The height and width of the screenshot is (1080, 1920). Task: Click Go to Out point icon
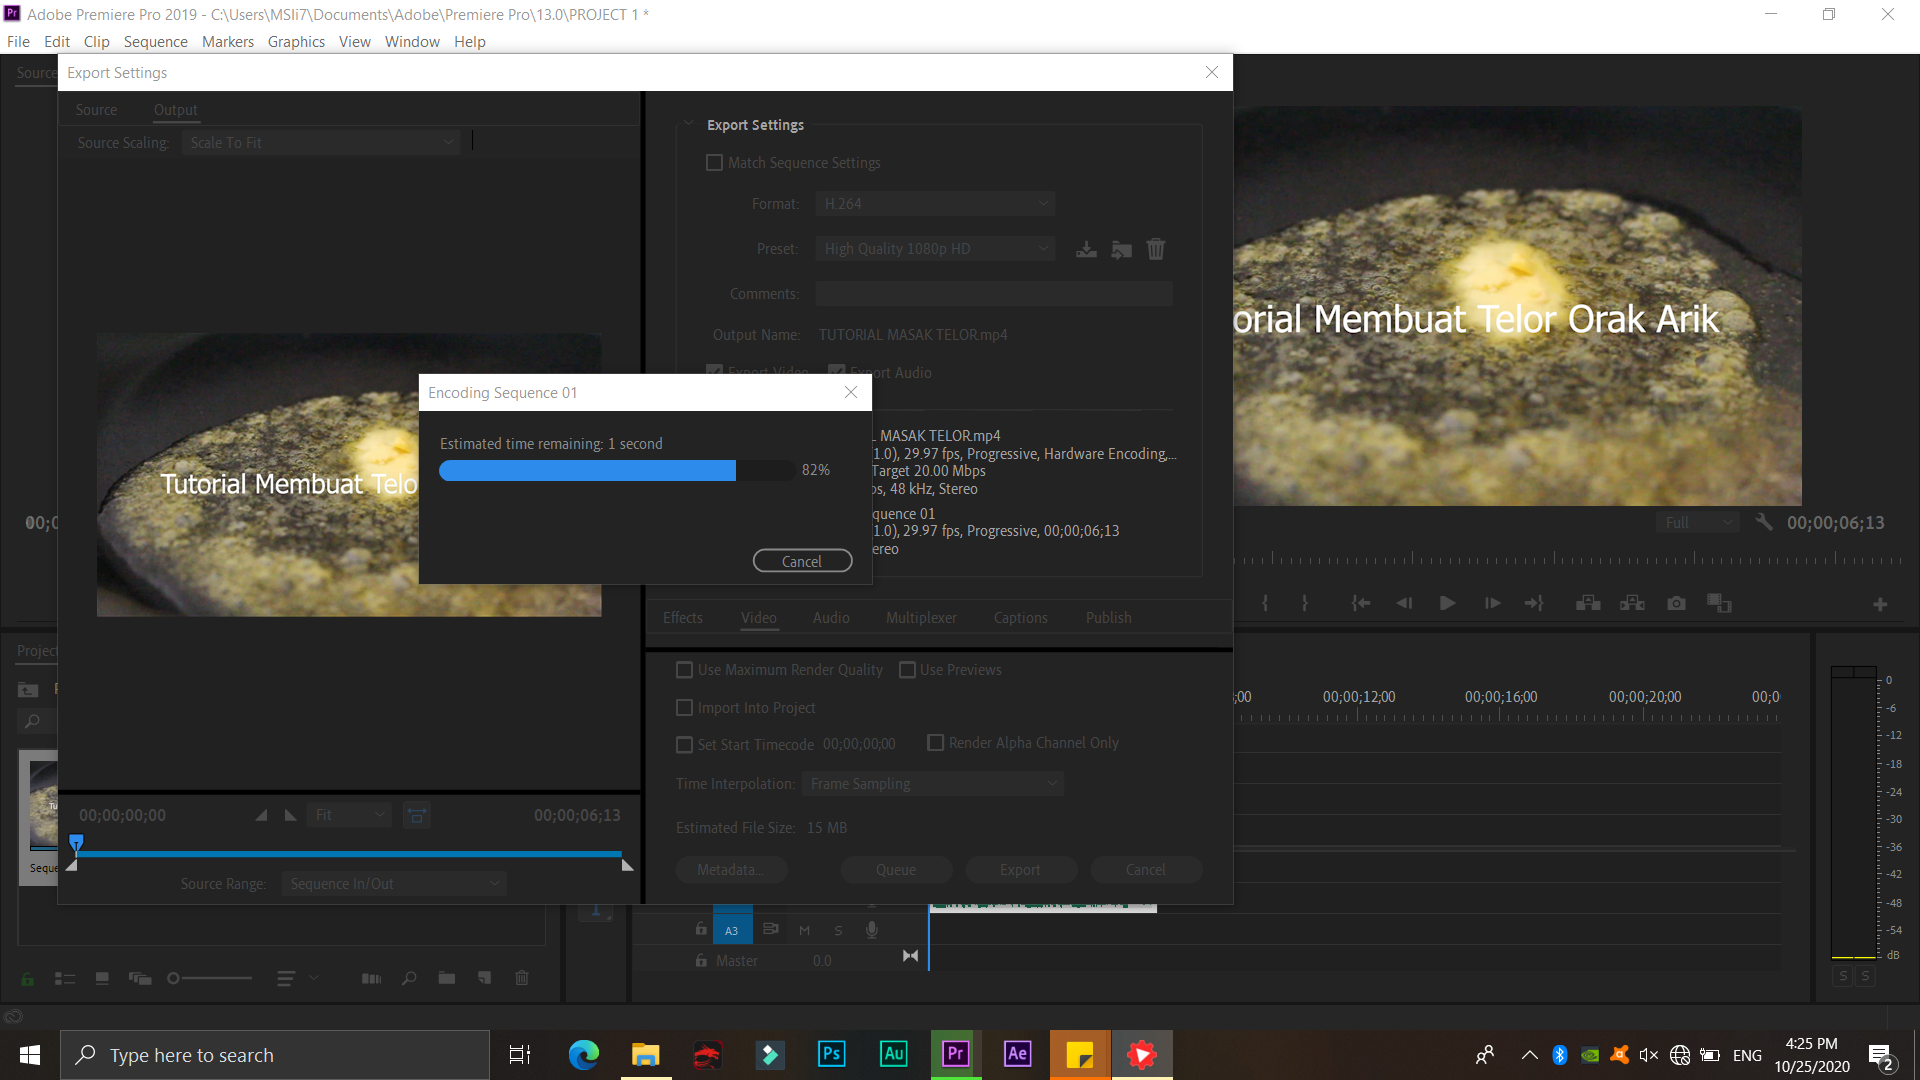[x=1534, y=603]
